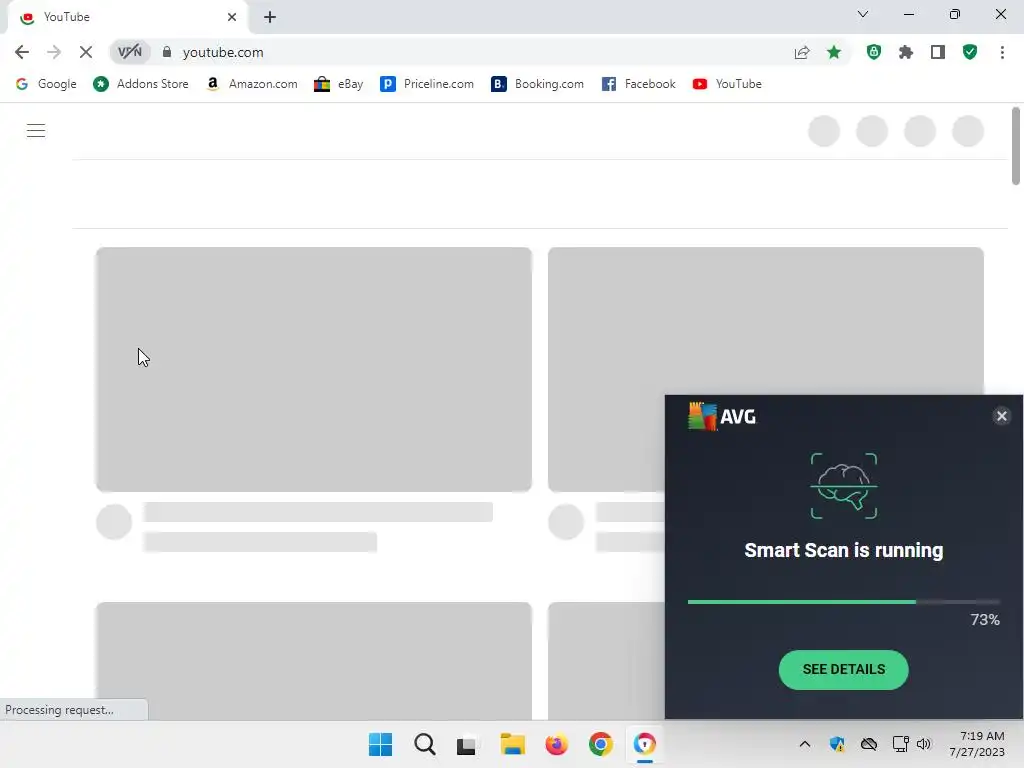Launch Google Chrome from taskbar

pos(601,744)
